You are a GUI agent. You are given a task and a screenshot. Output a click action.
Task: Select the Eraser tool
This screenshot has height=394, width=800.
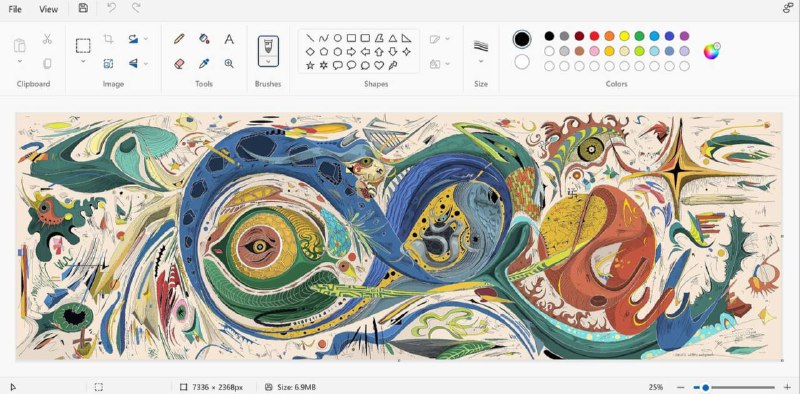[179, 63]
